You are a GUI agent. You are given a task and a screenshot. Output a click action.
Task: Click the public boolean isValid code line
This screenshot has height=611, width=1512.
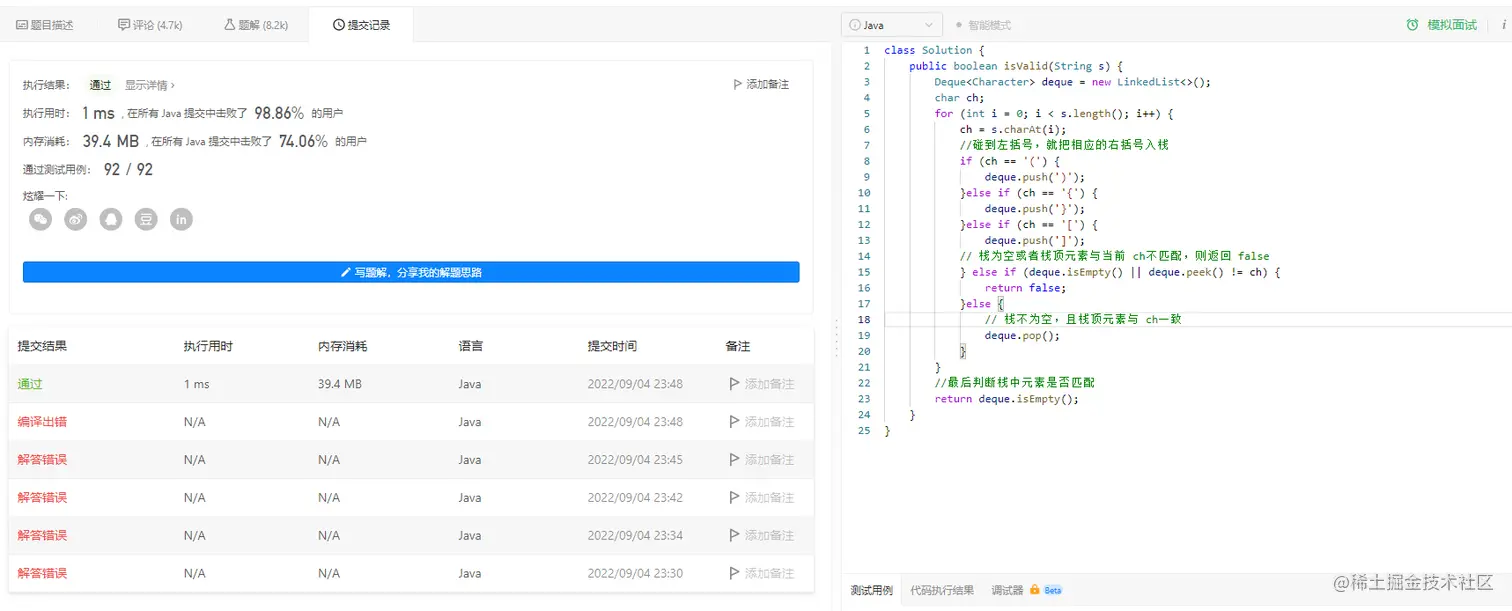tap(1017, 66)
